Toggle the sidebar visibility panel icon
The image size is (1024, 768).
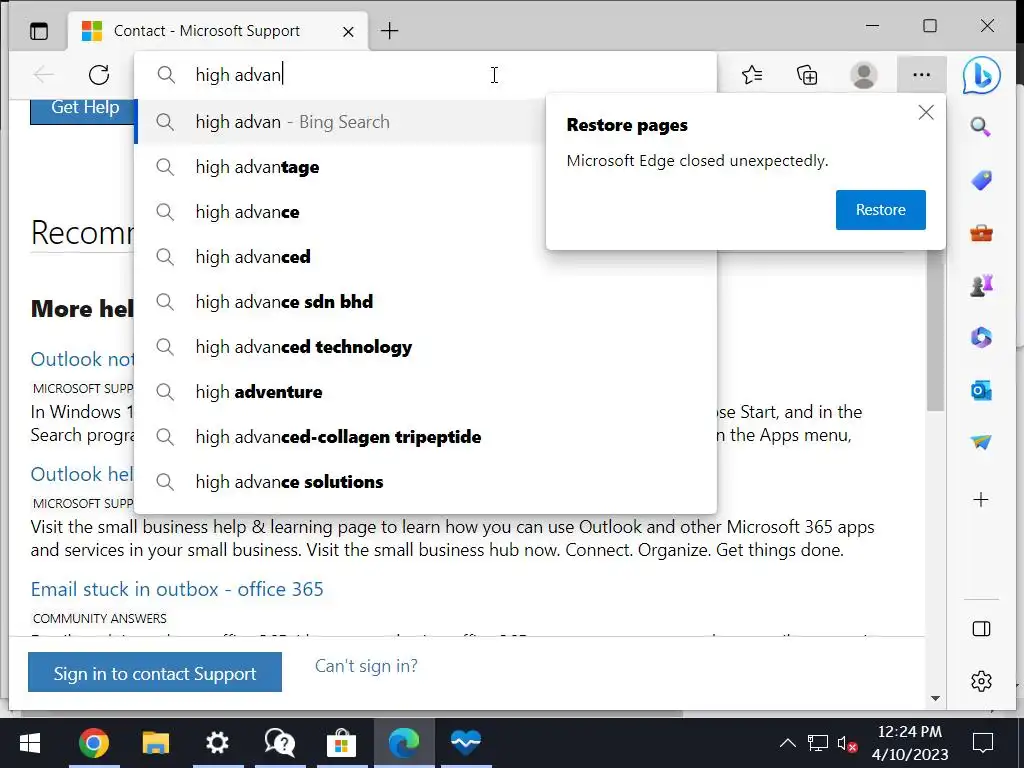click(x=981, y=629)
